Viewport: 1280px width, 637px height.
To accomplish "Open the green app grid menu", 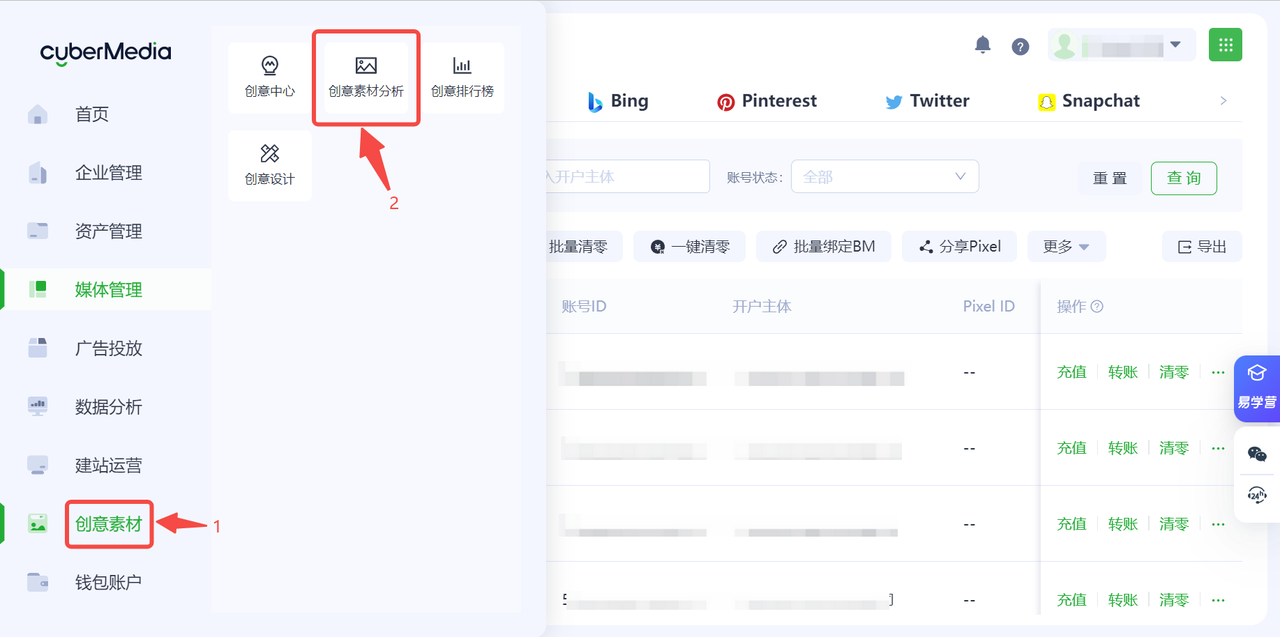I will pos(1225,45).
